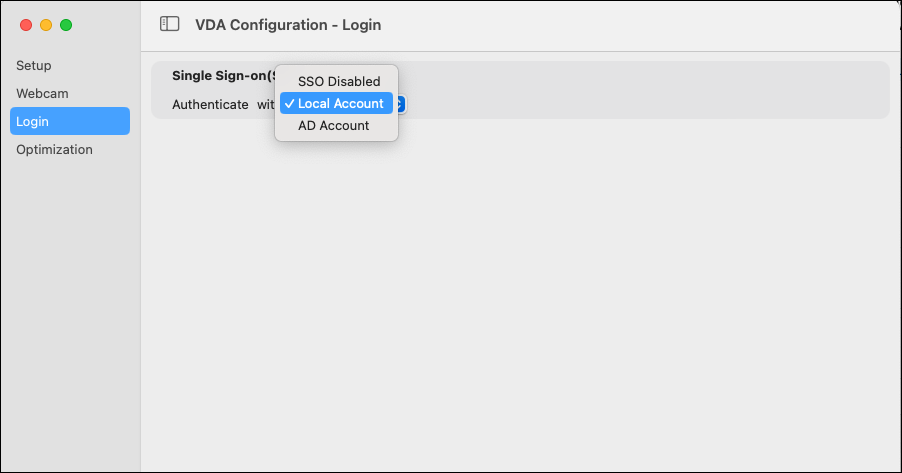The image size is (902, 473).
Task: Choose SSO Disabled from the menu
Action: coord(339,81)
